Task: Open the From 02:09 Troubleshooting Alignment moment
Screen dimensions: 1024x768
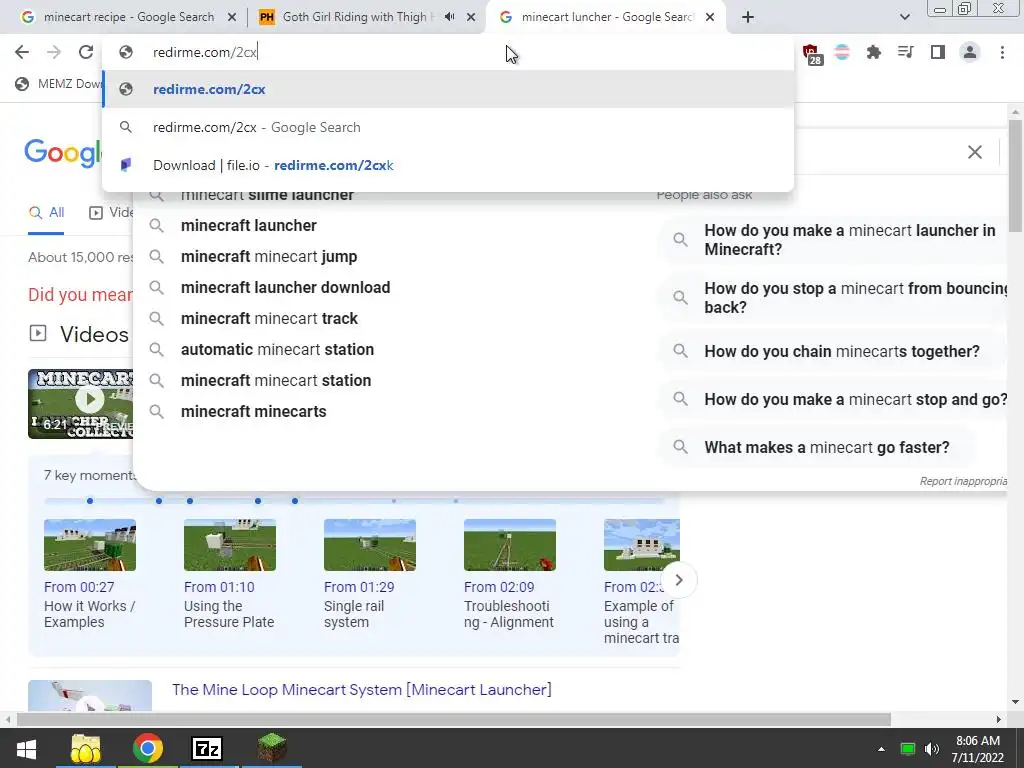Action: point(509,574)
